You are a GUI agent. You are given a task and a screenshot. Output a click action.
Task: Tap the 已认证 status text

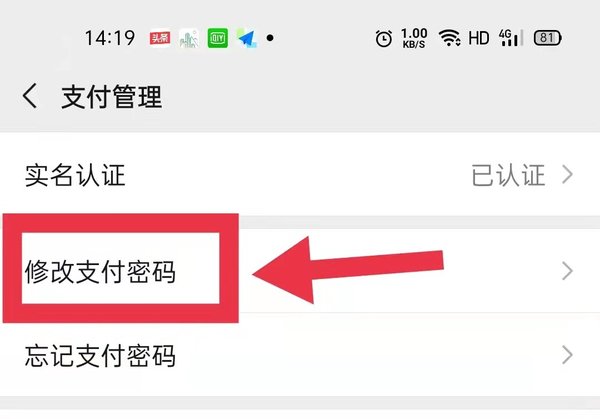pyautogui.click(x=508, y=175)
